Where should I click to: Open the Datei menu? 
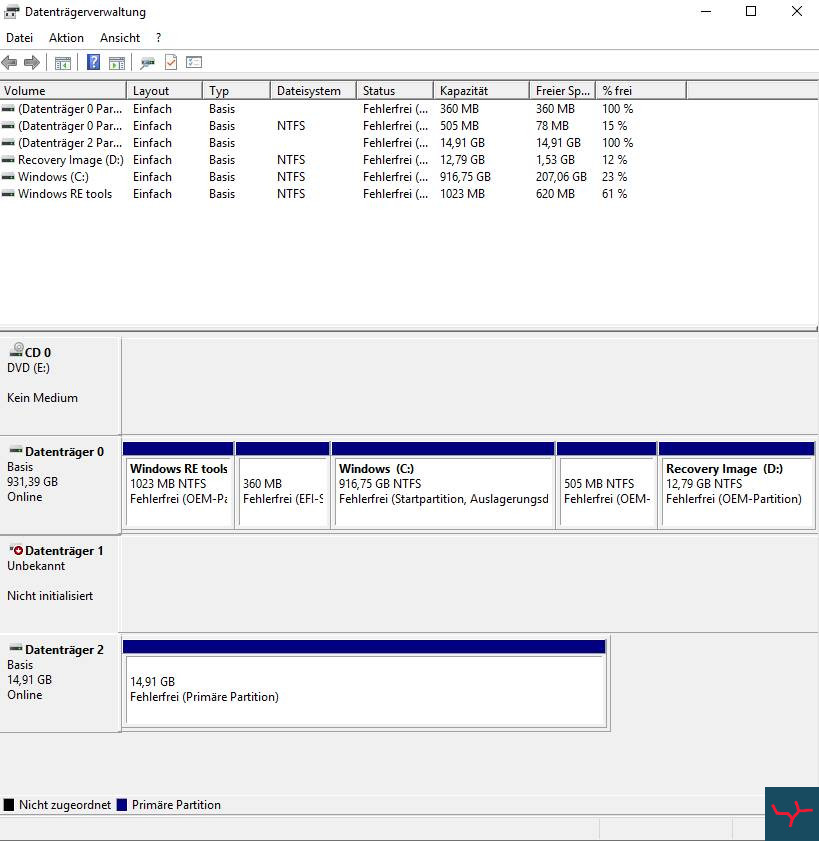(x=19, y=38)
